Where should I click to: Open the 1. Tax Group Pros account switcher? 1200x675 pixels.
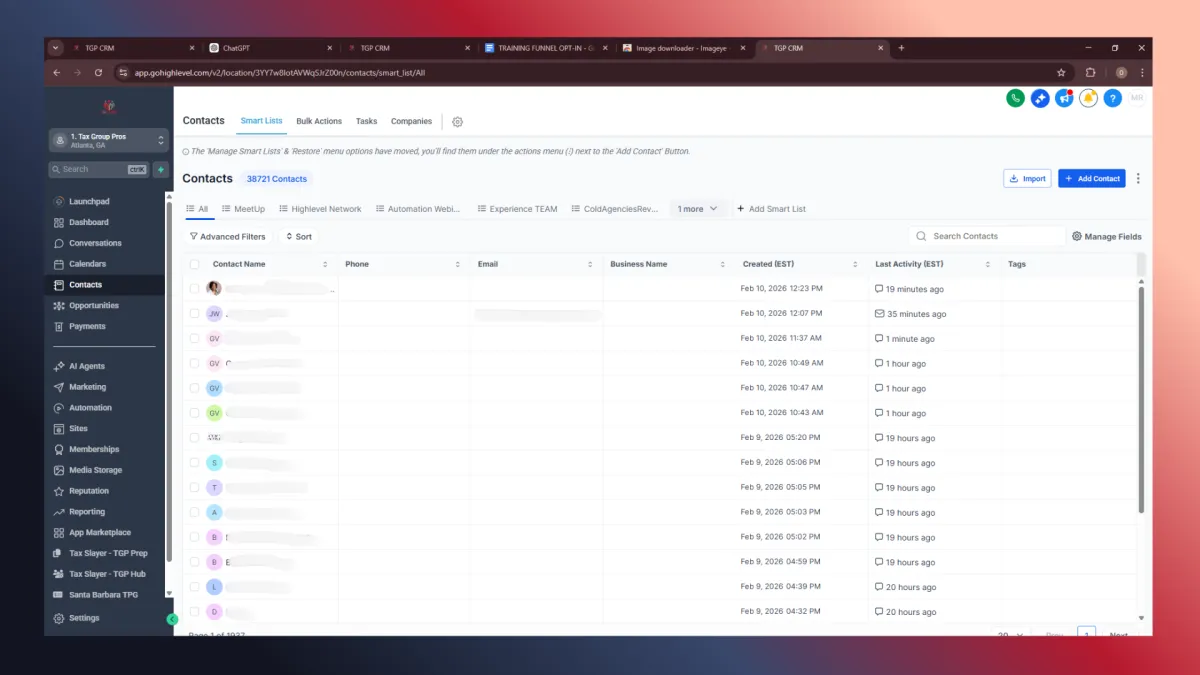pos(108,140)
